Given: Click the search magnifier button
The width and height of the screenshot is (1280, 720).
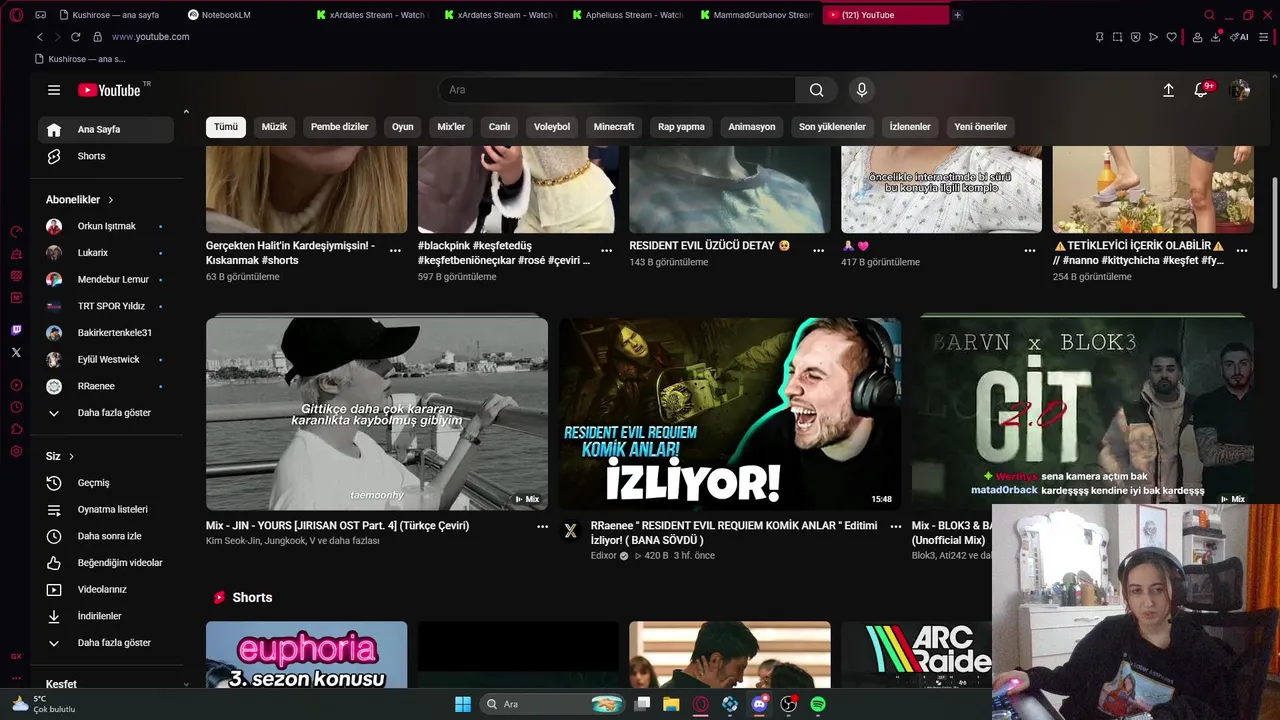Looking at the screenshot, I should coord(817,90).
